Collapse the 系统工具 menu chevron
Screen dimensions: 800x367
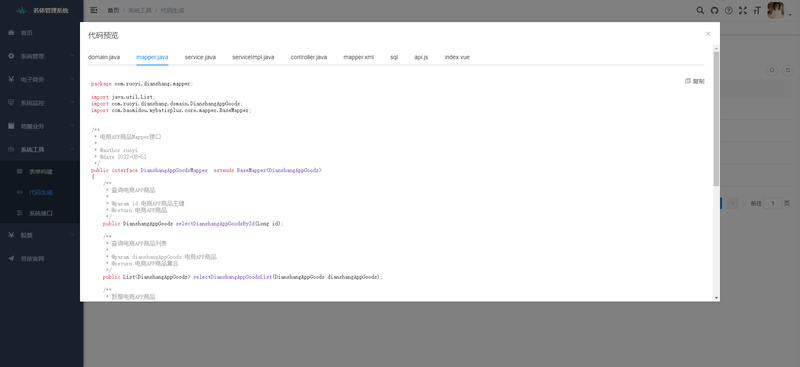tap(72, 149)
